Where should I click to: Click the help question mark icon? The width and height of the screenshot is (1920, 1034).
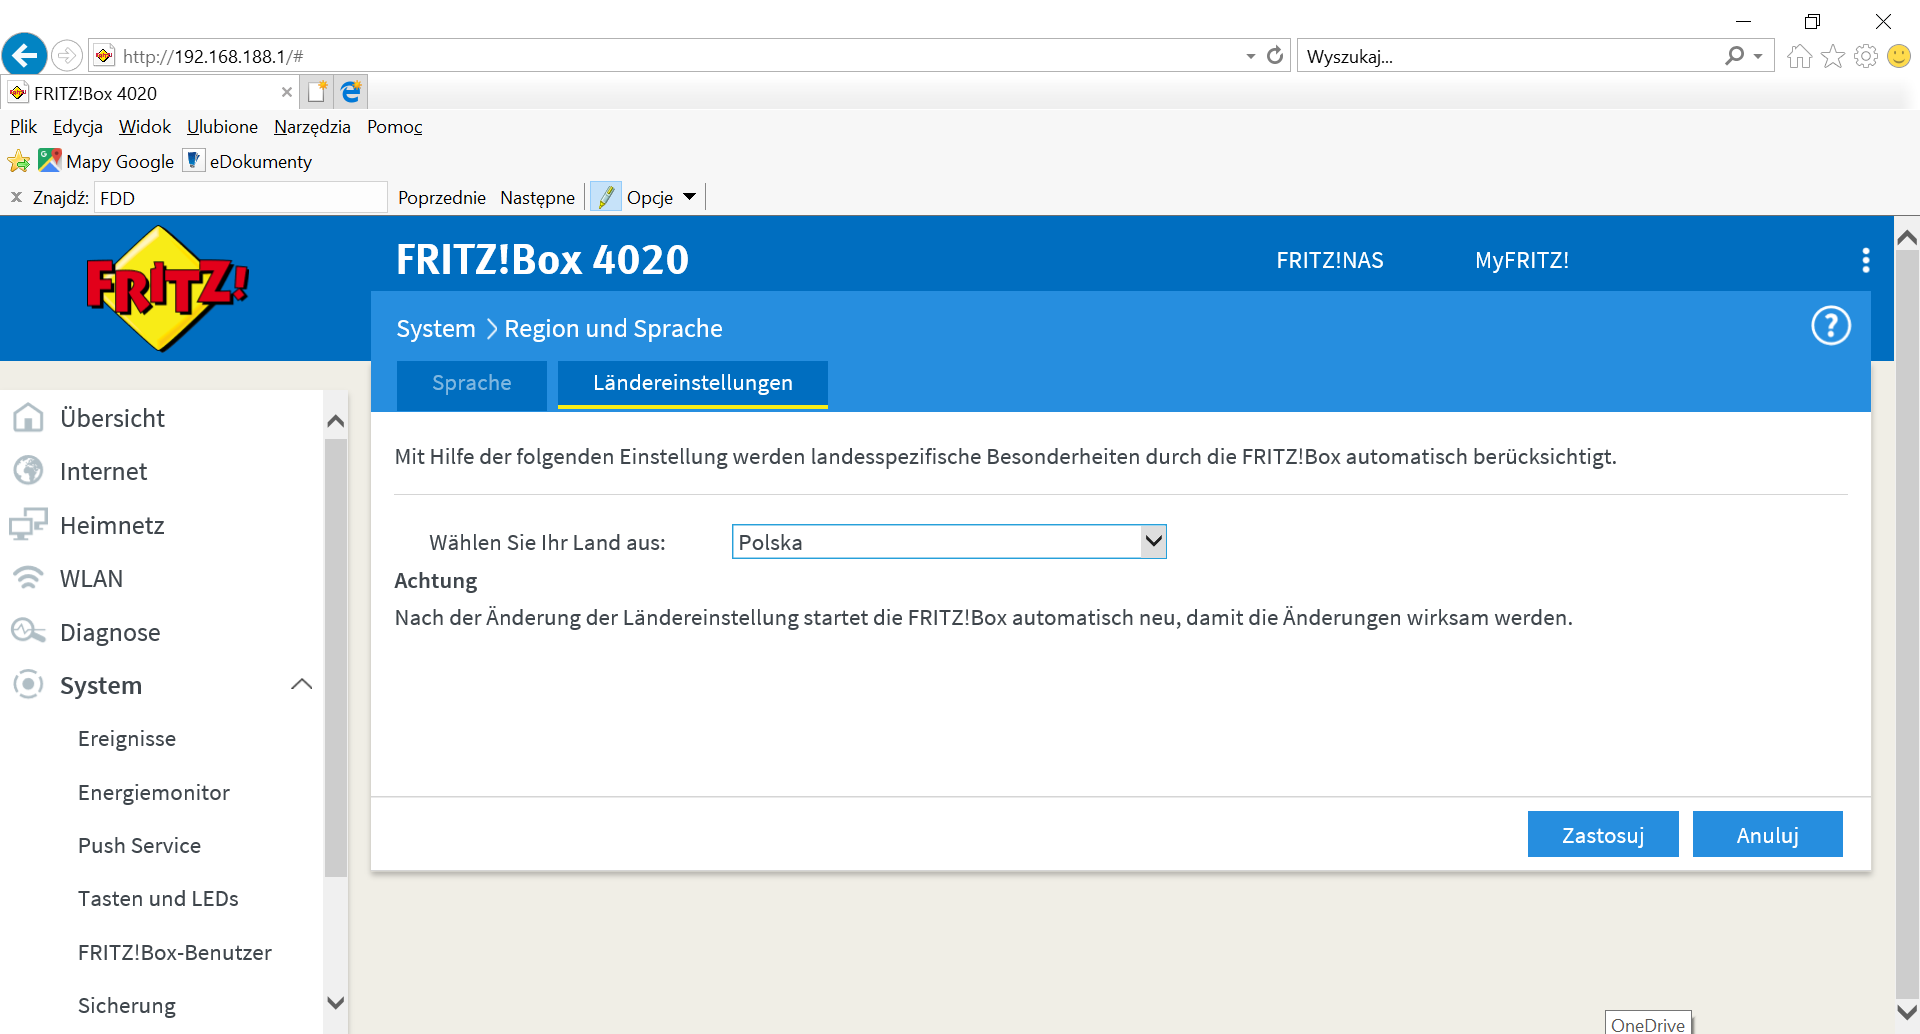coord(1831,326)
